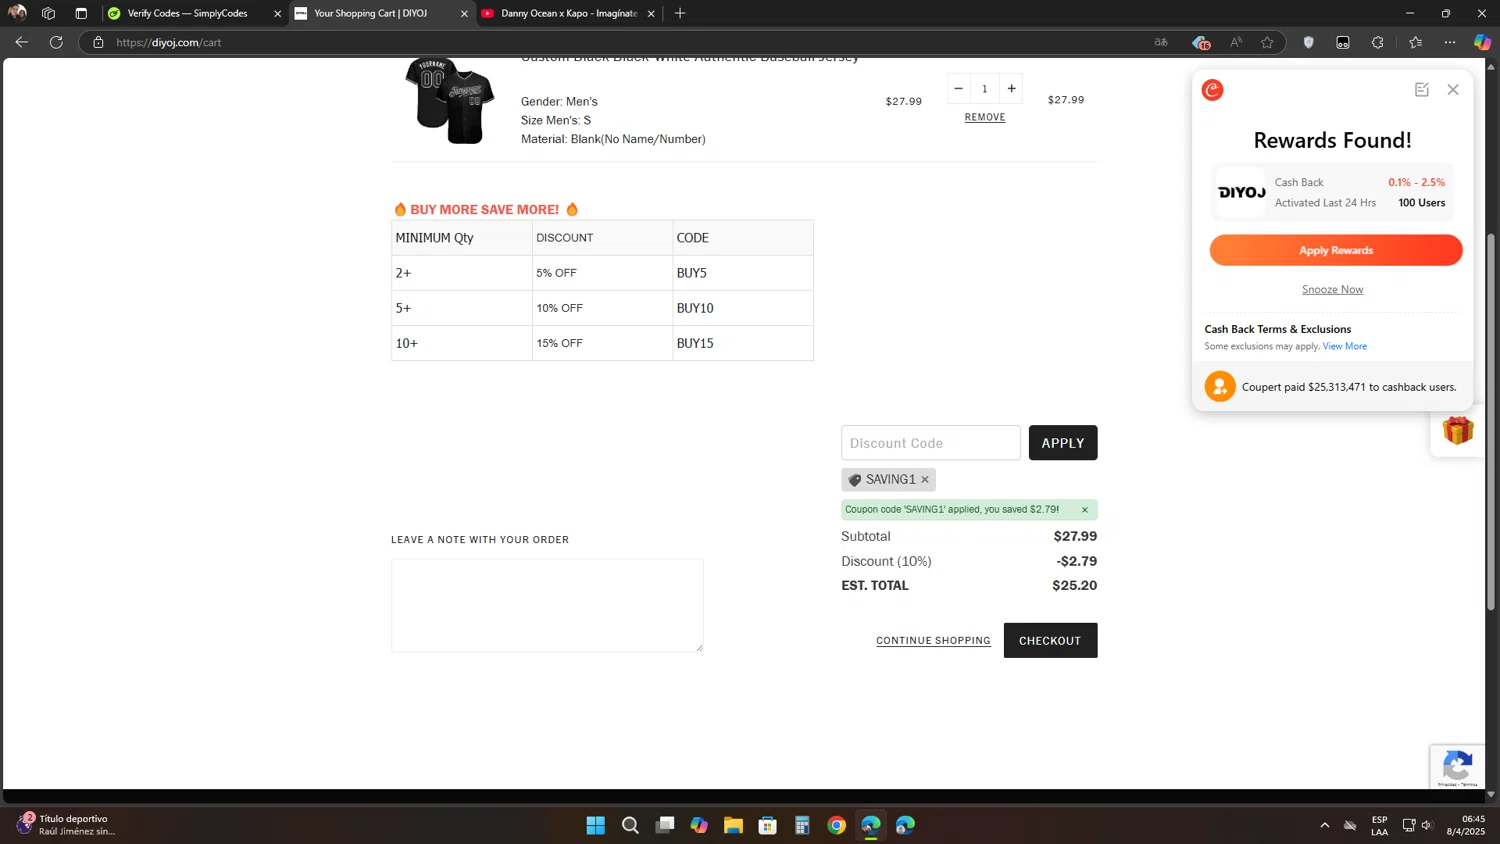Reload the diyoj cart page
Screen dimensions: 1500x844
[x=56, y=42]
